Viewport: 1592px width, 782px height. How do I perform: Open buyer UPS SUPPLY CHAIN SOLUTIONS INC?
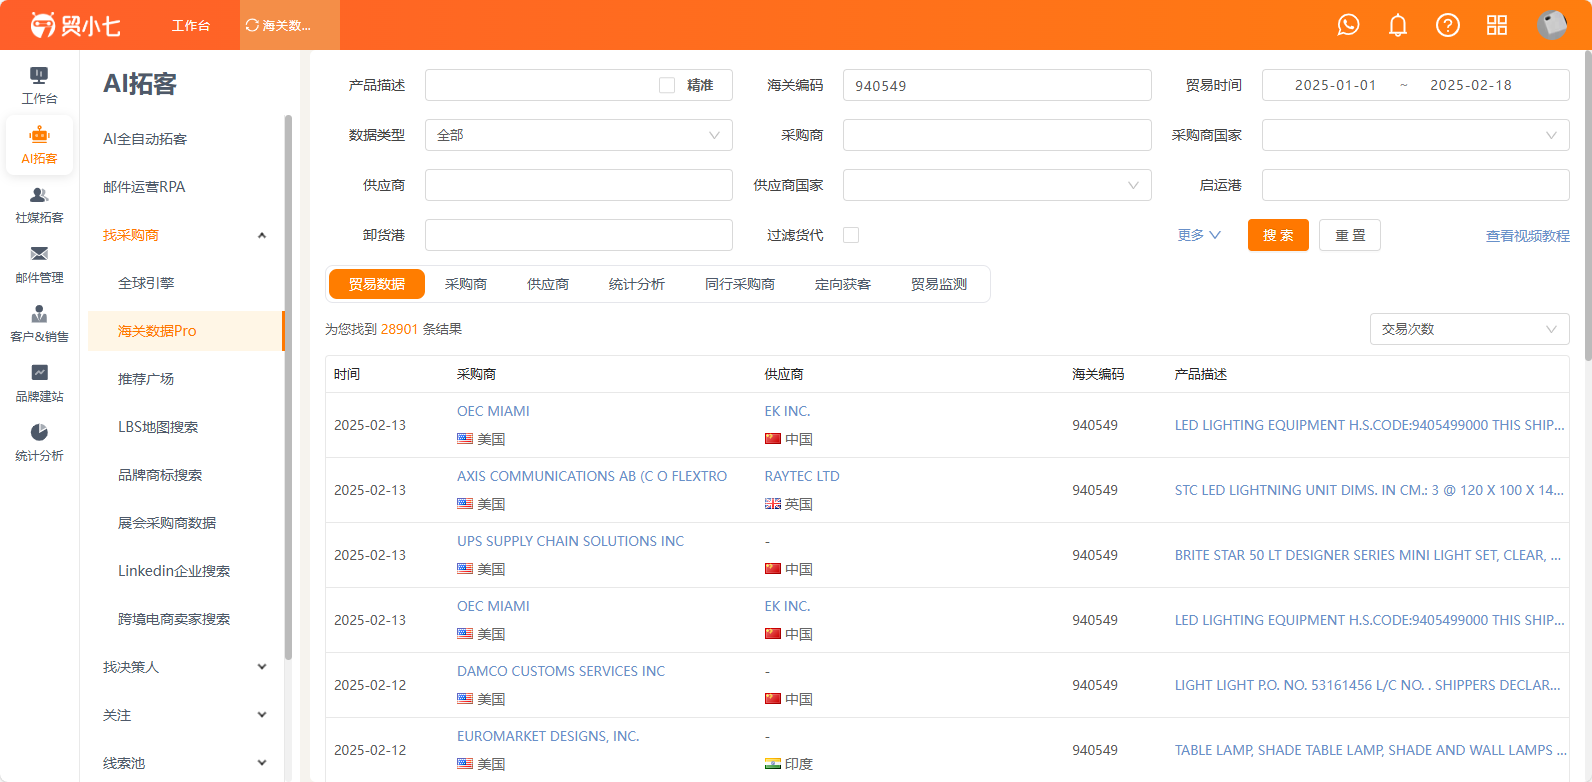(x=571, y=541)
